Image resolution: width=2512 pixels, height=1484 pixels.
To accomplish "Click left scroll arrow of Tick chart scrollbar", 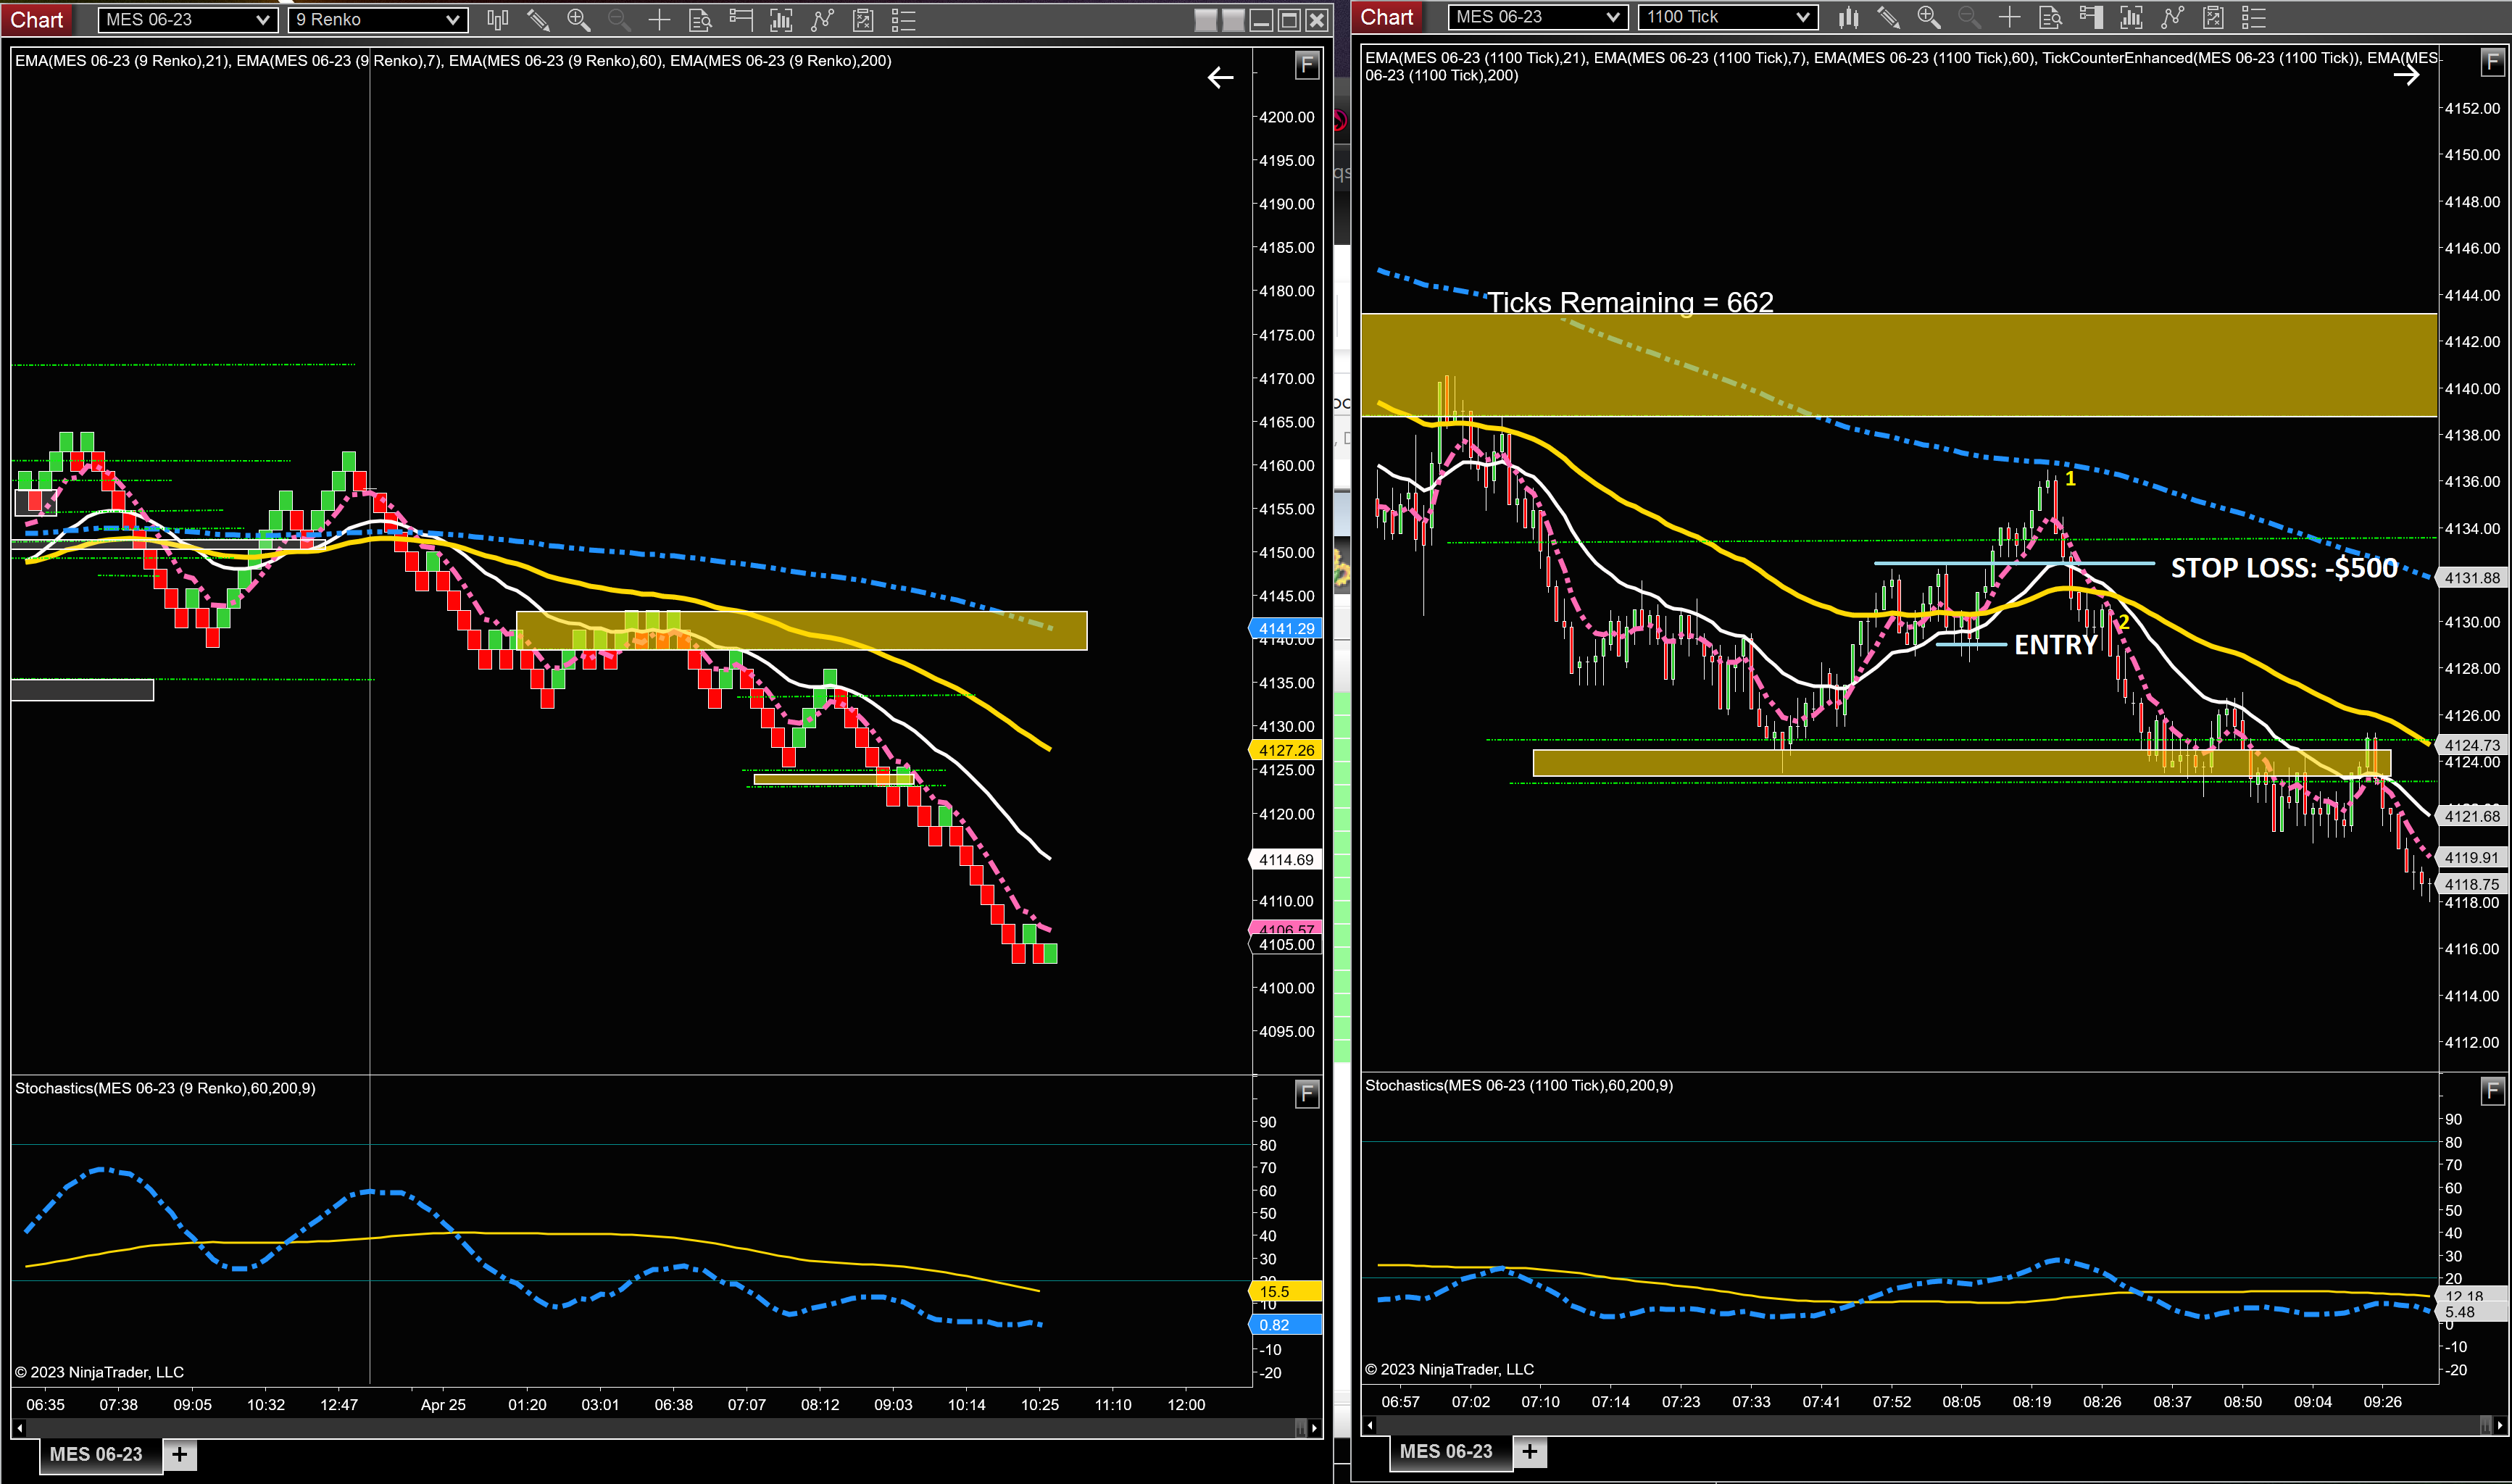I will pyautogui.click(x=1370, y=1425).
